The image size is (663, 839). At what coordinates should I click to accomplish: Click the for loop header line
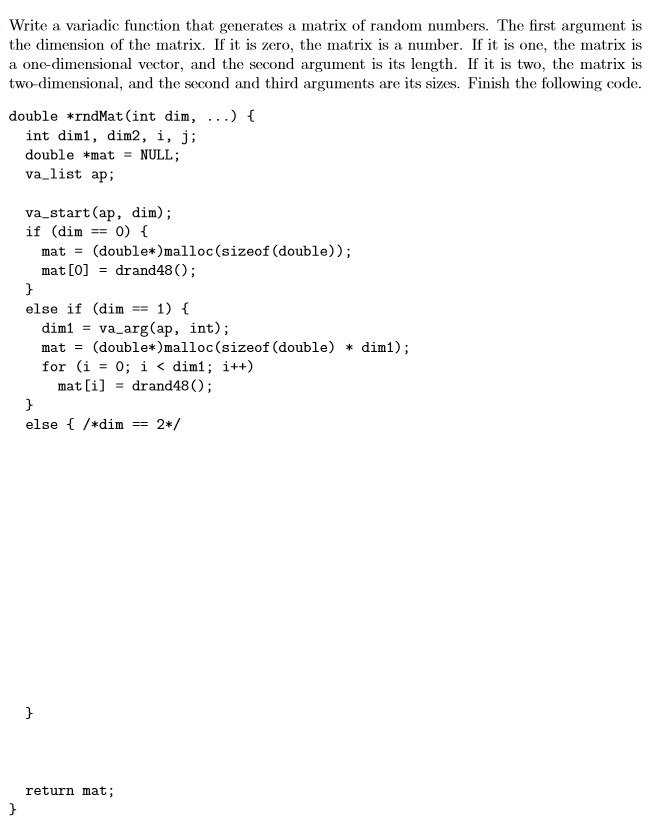[147, 367]
